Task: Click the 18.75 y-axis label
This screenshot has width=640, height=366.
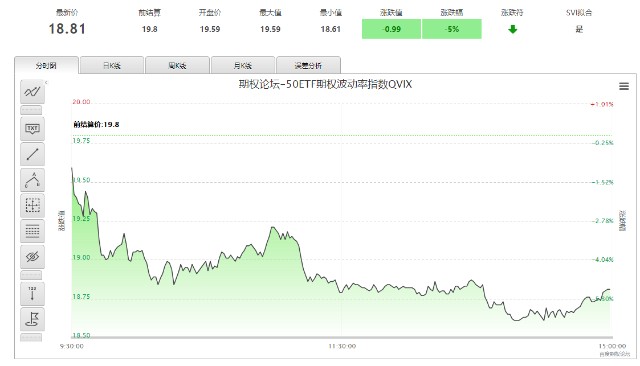Action: (81, 297)
